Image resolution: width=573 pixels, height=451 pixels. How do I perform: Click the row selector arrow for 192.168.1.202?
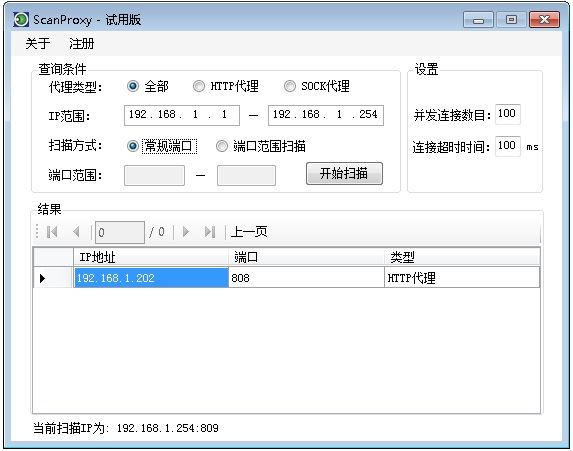click(x=42, y=278)
